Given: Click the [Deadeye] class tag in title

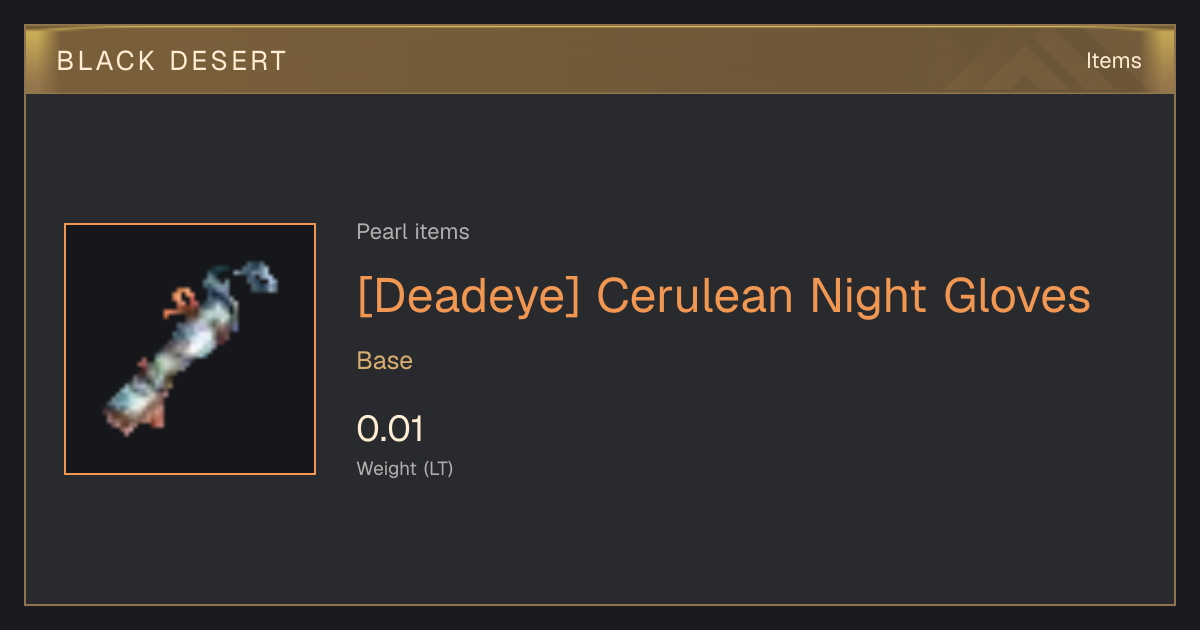Looking at the screenshot, I should tap(469, 296).
